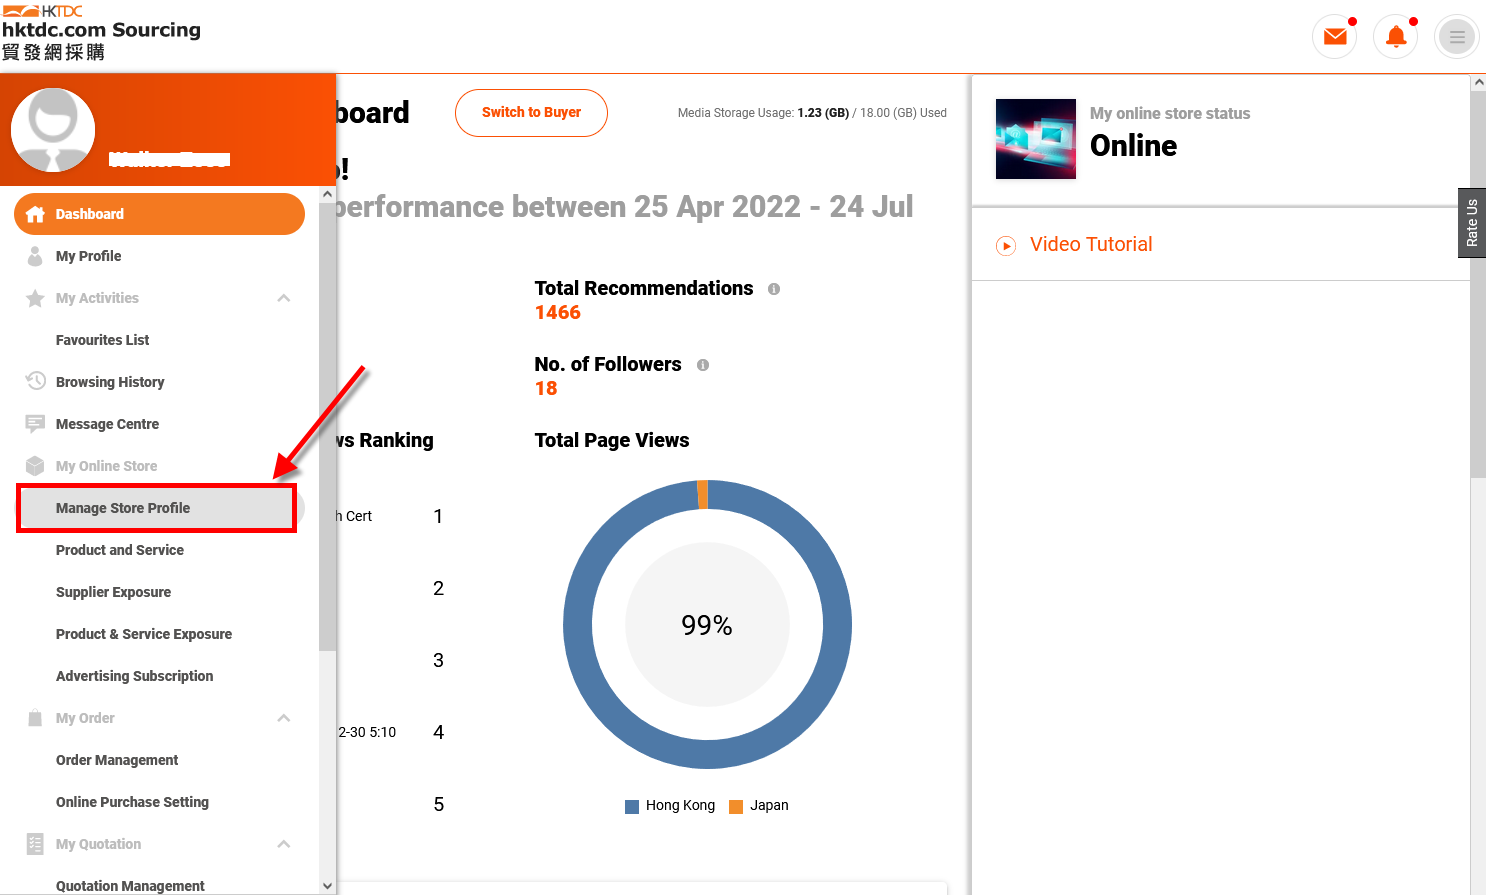Viewport: 1486px width, 895px height.
Task: Click the My Online Store box icon
Action: (x=35, y=466)
